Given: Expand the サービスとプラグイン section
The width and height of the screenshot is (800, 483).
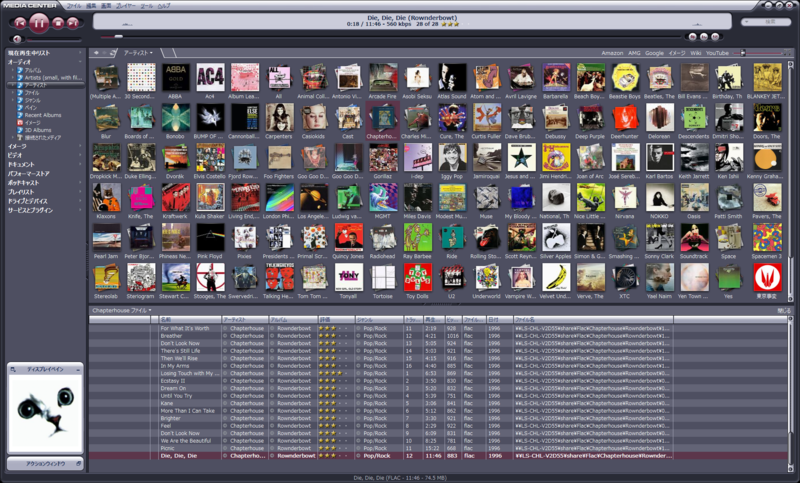Looking at the screenshot, I should pyautogui.click(x=80, y=210).
